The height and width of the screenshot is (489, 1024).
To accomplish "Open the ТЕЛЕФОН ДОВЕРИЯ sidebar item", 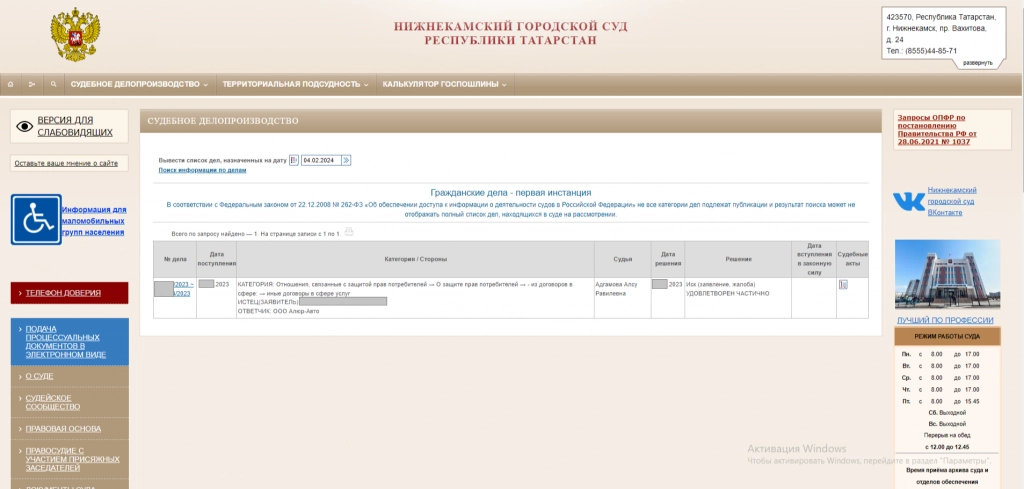I will (69, 293).
